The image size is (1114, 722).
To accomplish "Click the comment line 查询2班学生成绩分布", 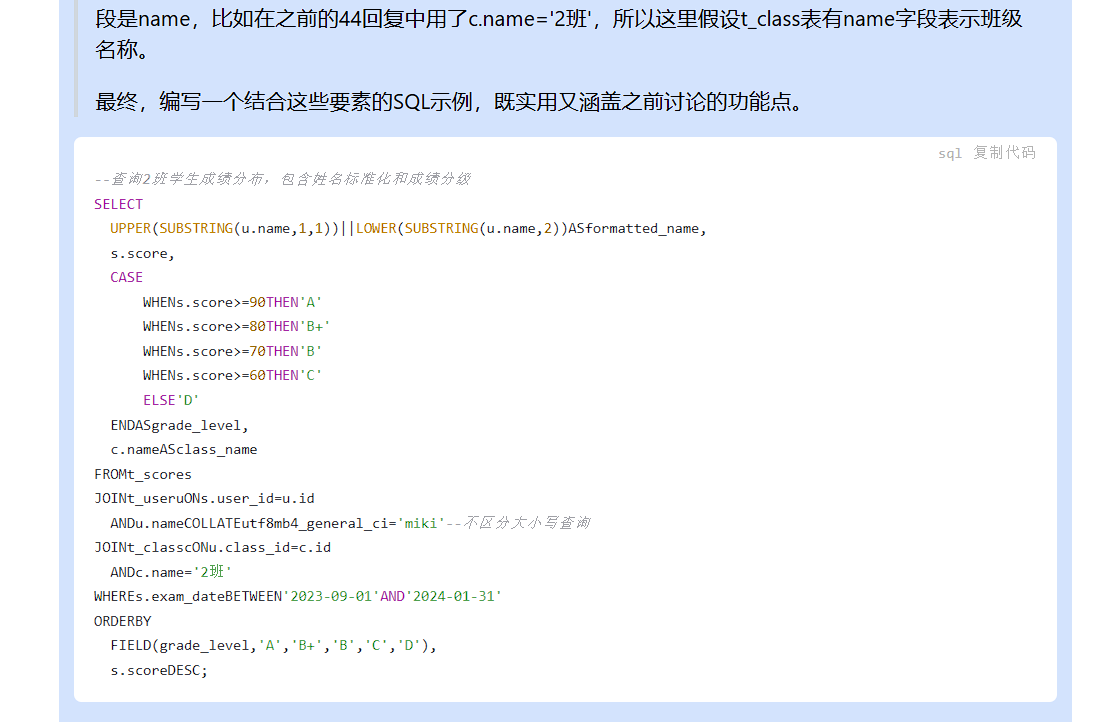I will (282, 179).
